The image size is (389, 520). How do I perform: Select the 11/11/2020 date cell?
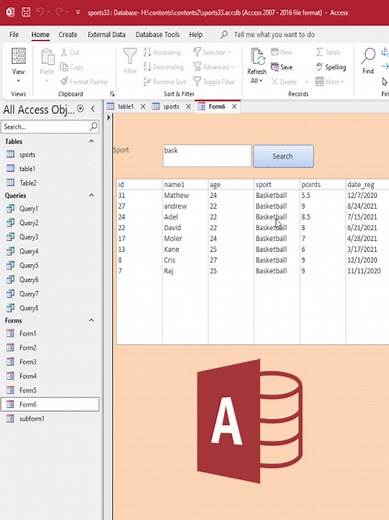point(364,271)
